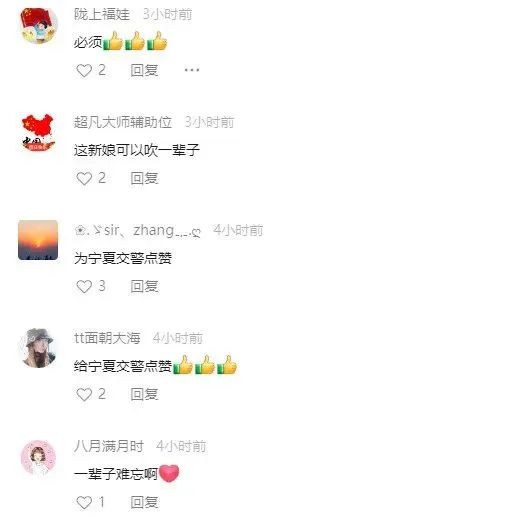Open the red China map avatar
Image resolution: width=515 pixels, height=524 pixels.
point(38,133)
